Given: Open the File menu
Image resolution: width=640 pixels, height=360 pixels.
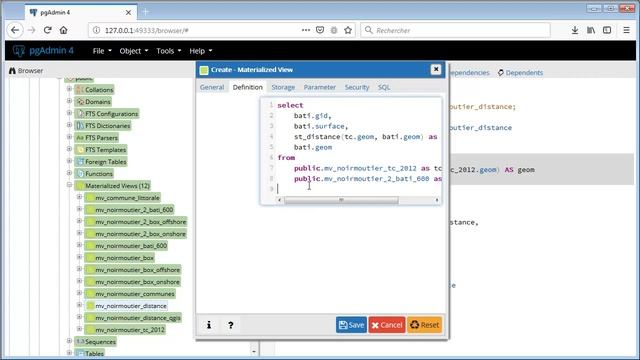Looking at the screenshot, I should pyautogui.click(x=102, y=51).
